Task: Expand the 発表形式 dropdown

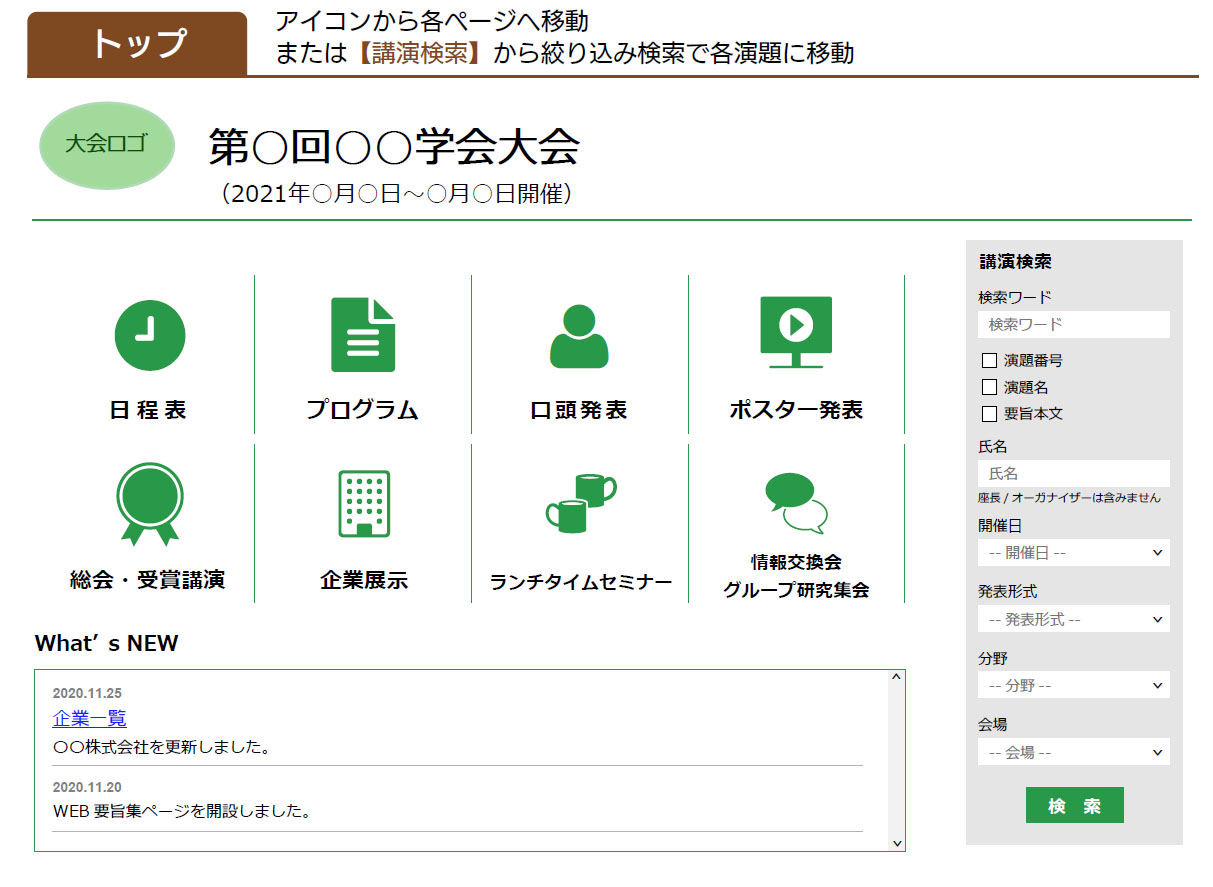Action: pos(1074,619)
